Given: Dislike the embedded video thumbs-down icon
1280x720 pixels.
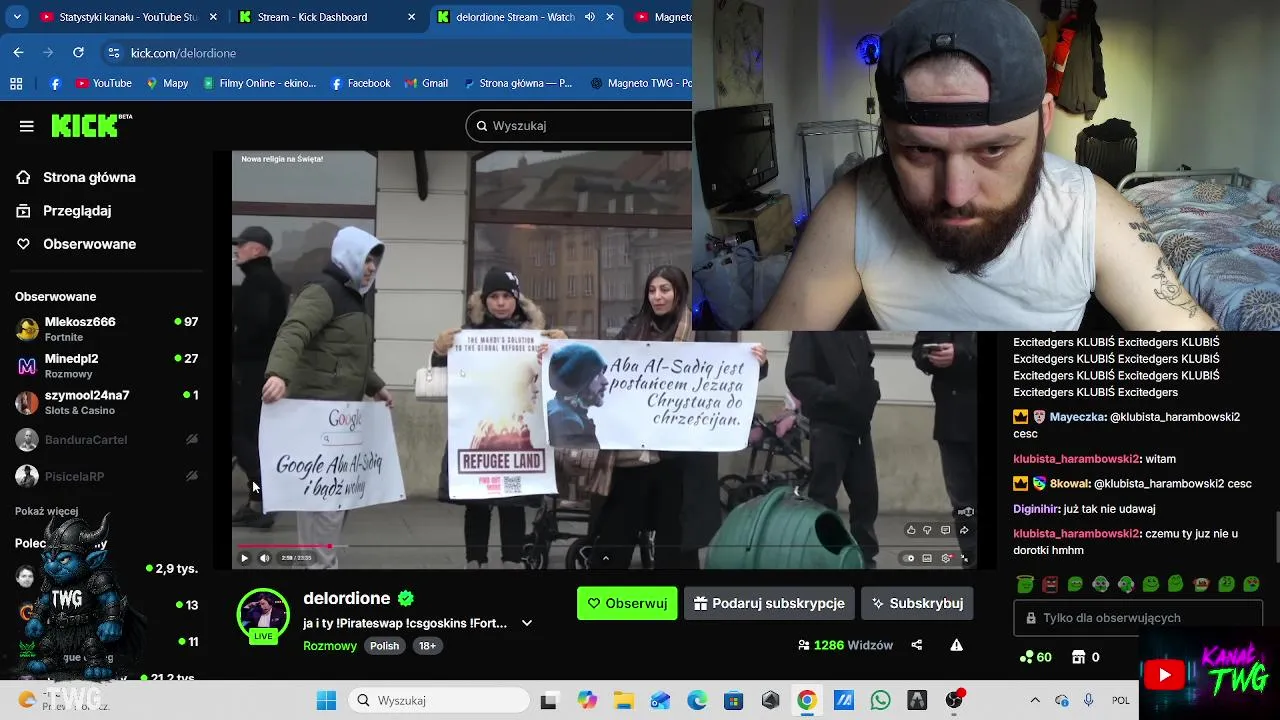Looking at the screenshot, I should (928, 530).
